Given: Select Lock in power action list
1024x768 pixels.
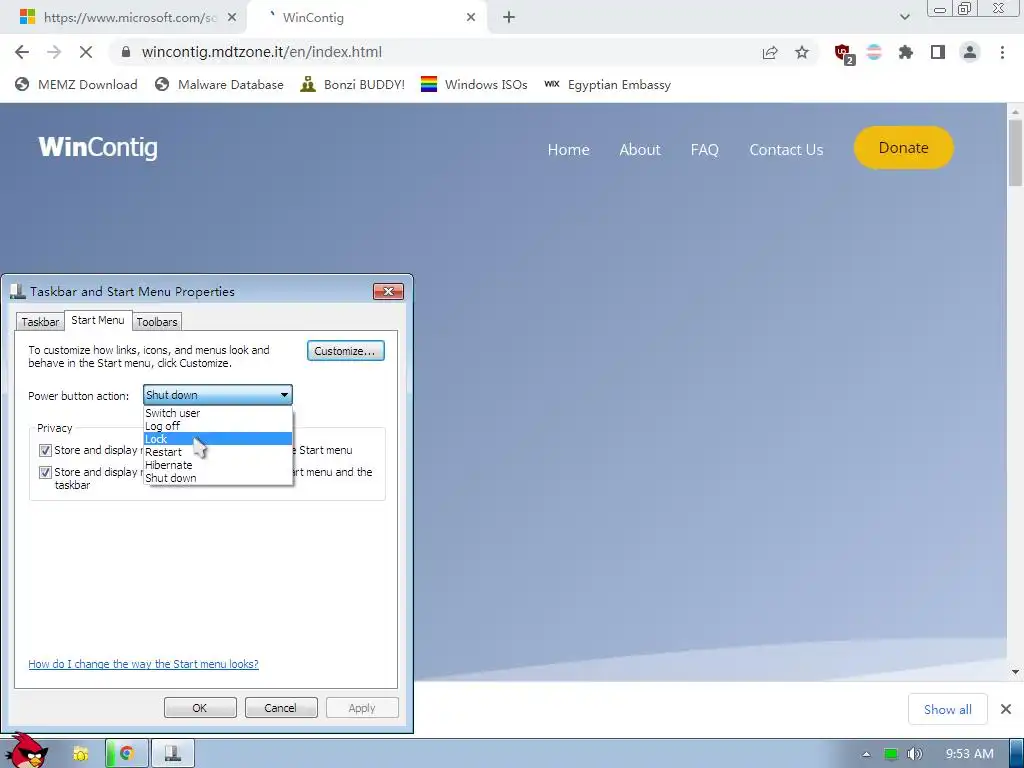Looking at the screenshot, I should (217, 439).
